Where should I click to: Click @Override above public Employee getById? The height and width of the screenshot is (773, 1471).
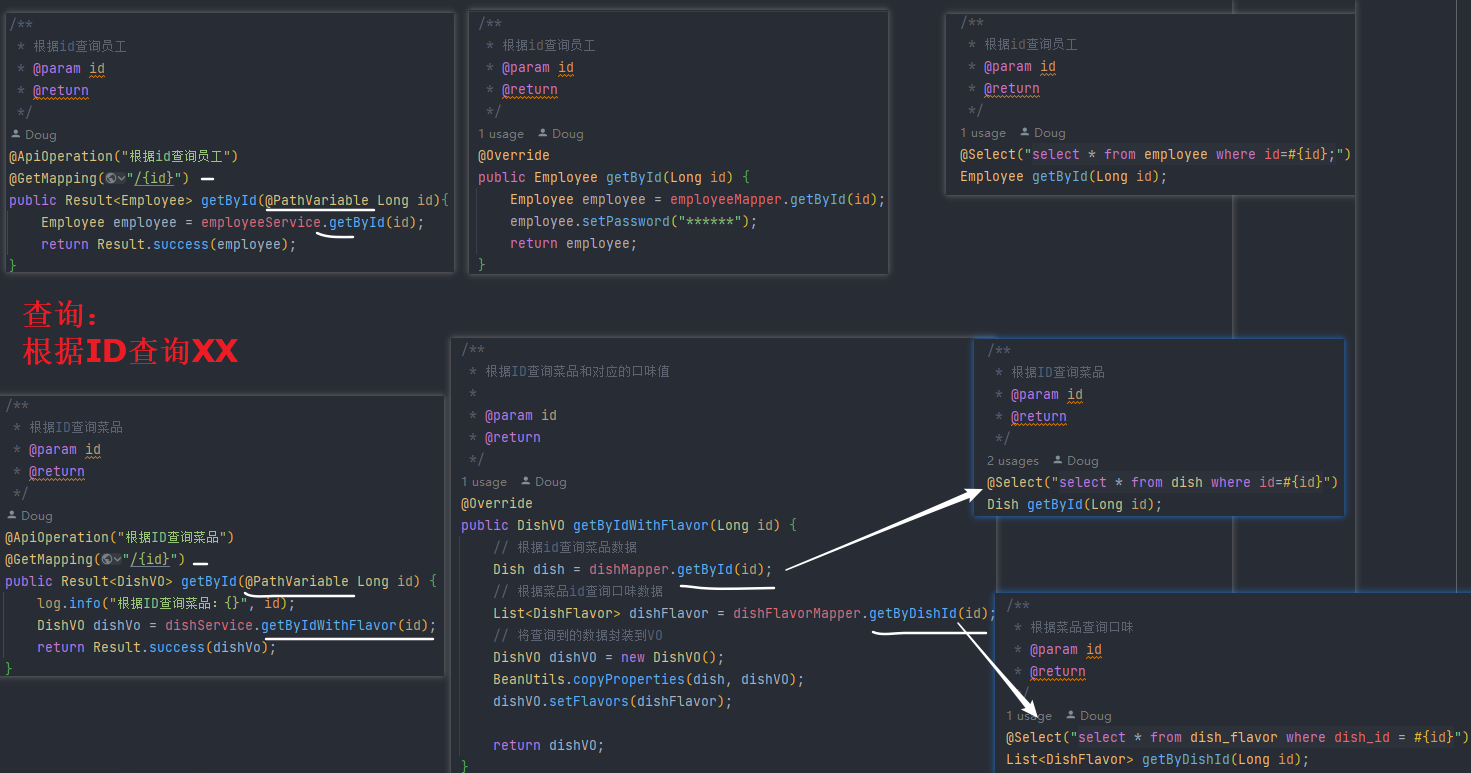point(514,155)
